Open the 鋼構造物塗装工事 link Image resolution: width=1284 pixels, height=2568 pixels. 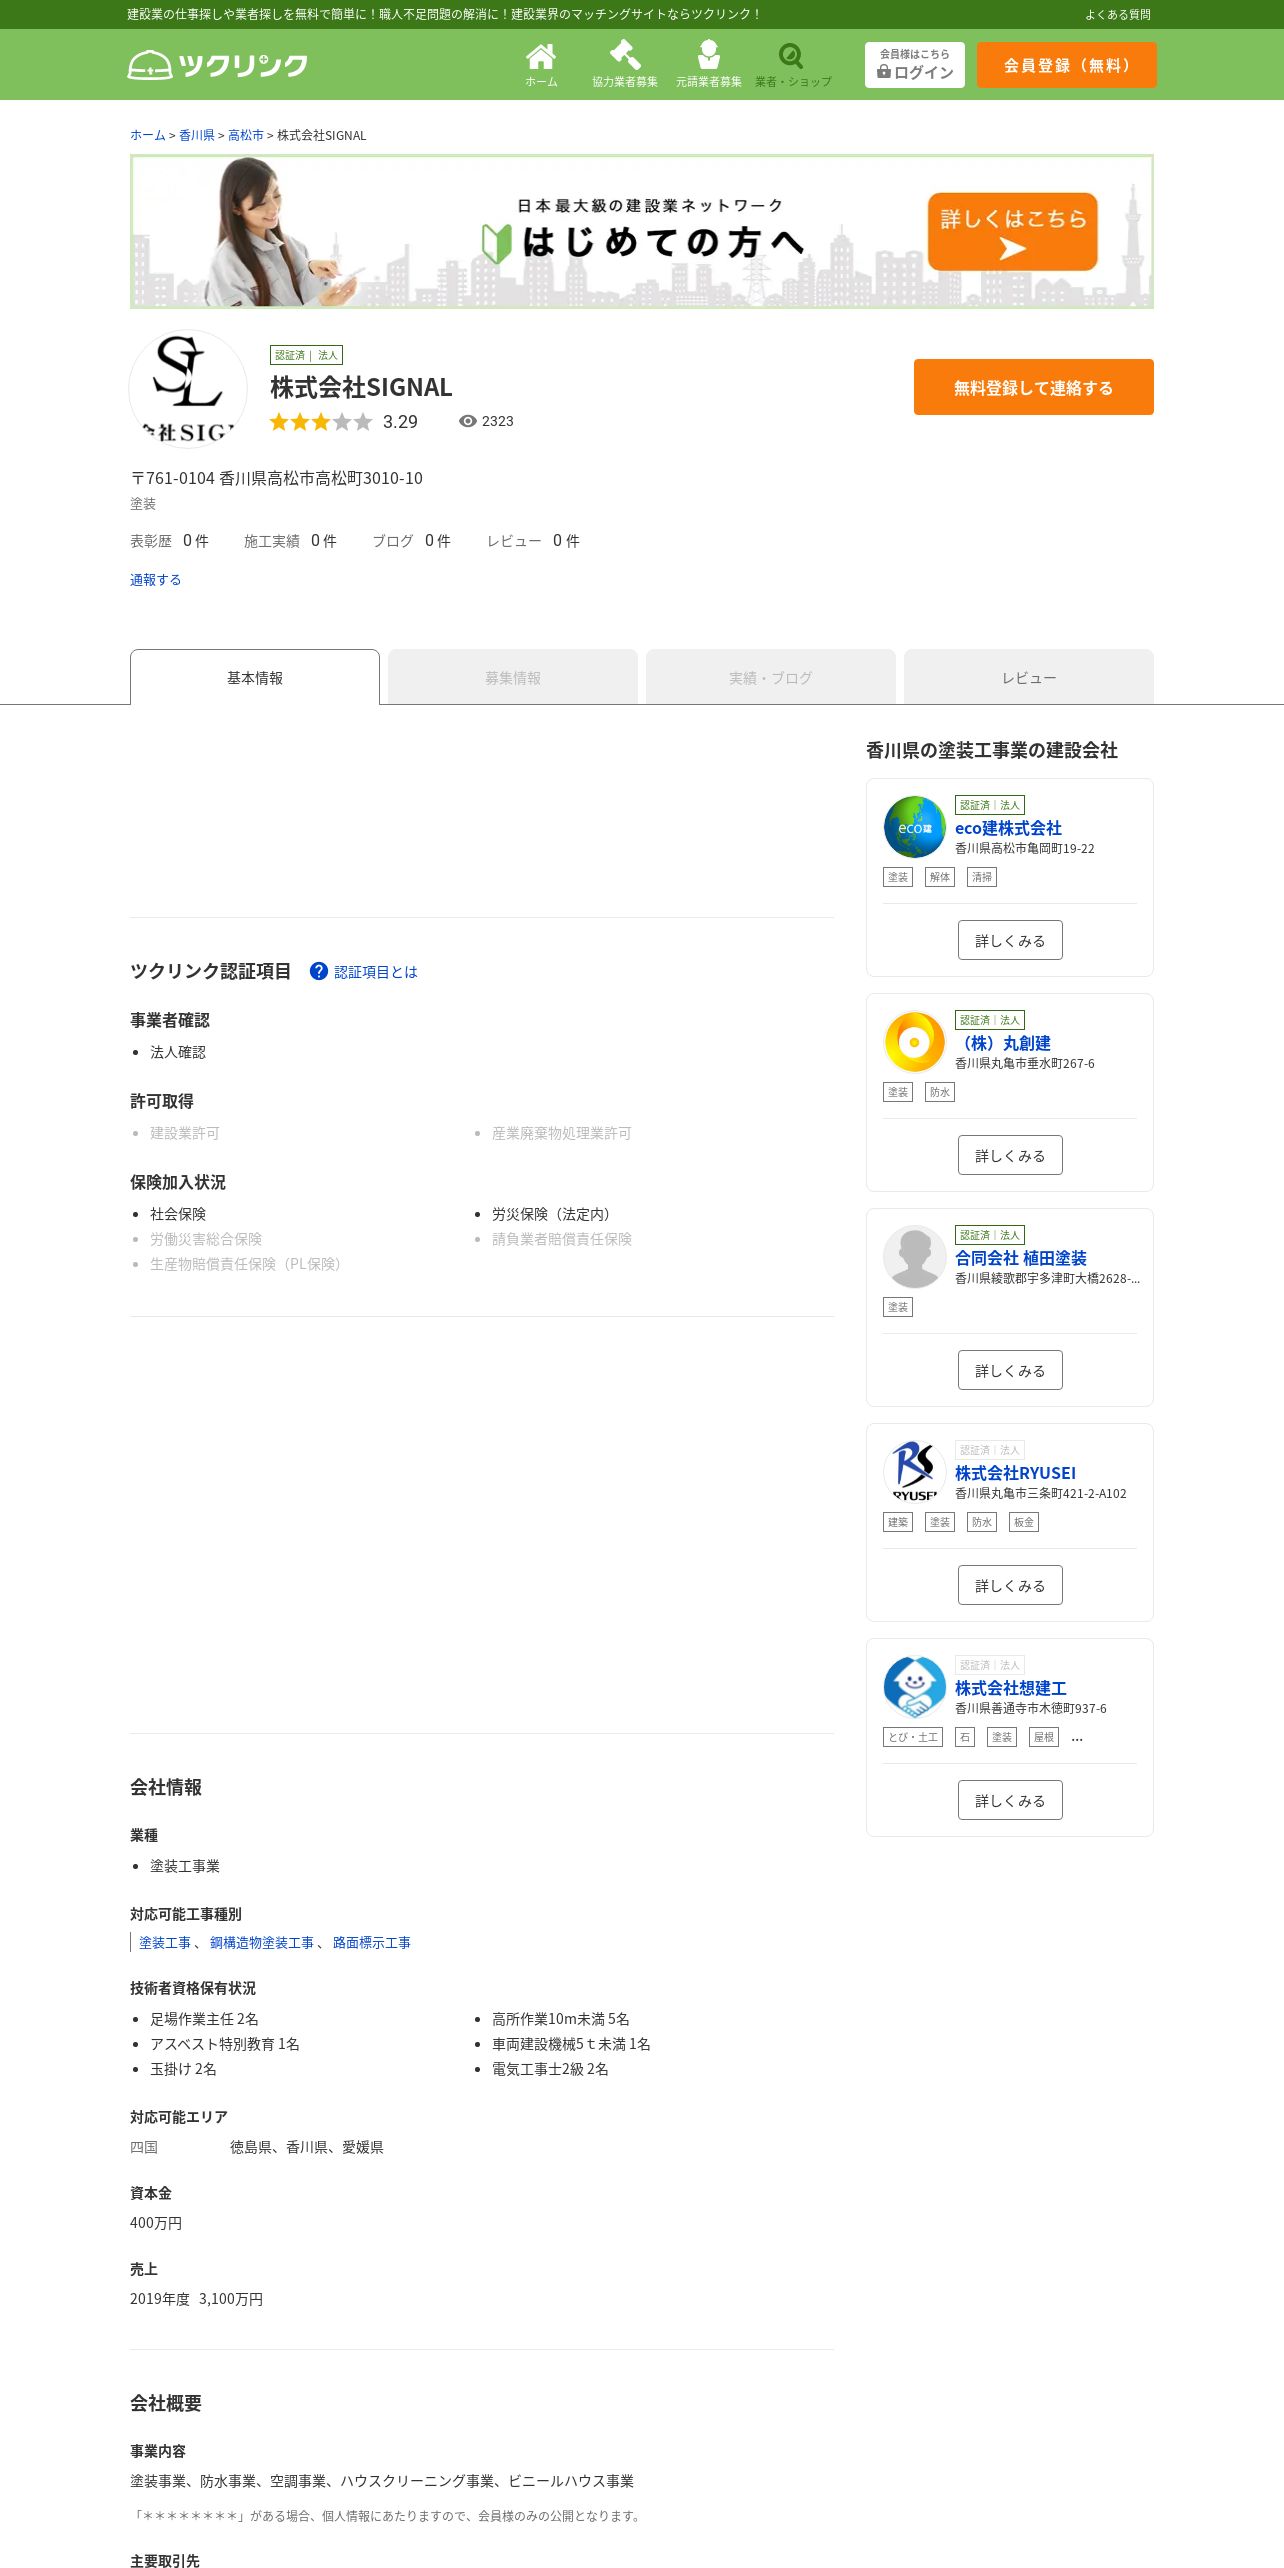[262, 1943]
